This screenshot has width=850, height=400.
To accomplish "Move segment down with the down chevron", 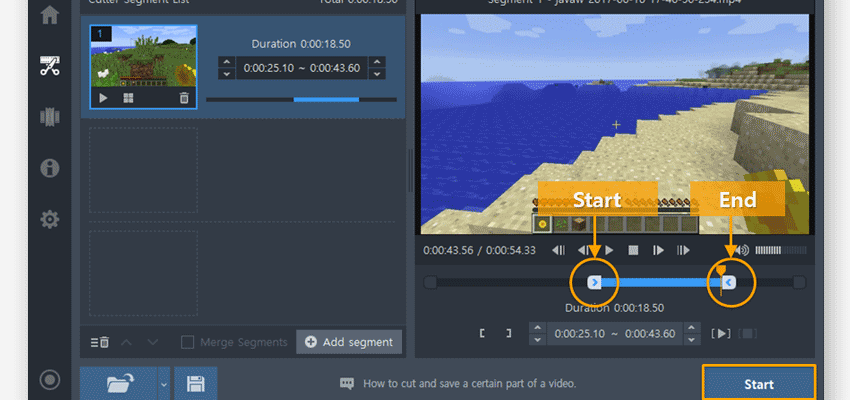I will pyautogui.click(x=153, y=343).
